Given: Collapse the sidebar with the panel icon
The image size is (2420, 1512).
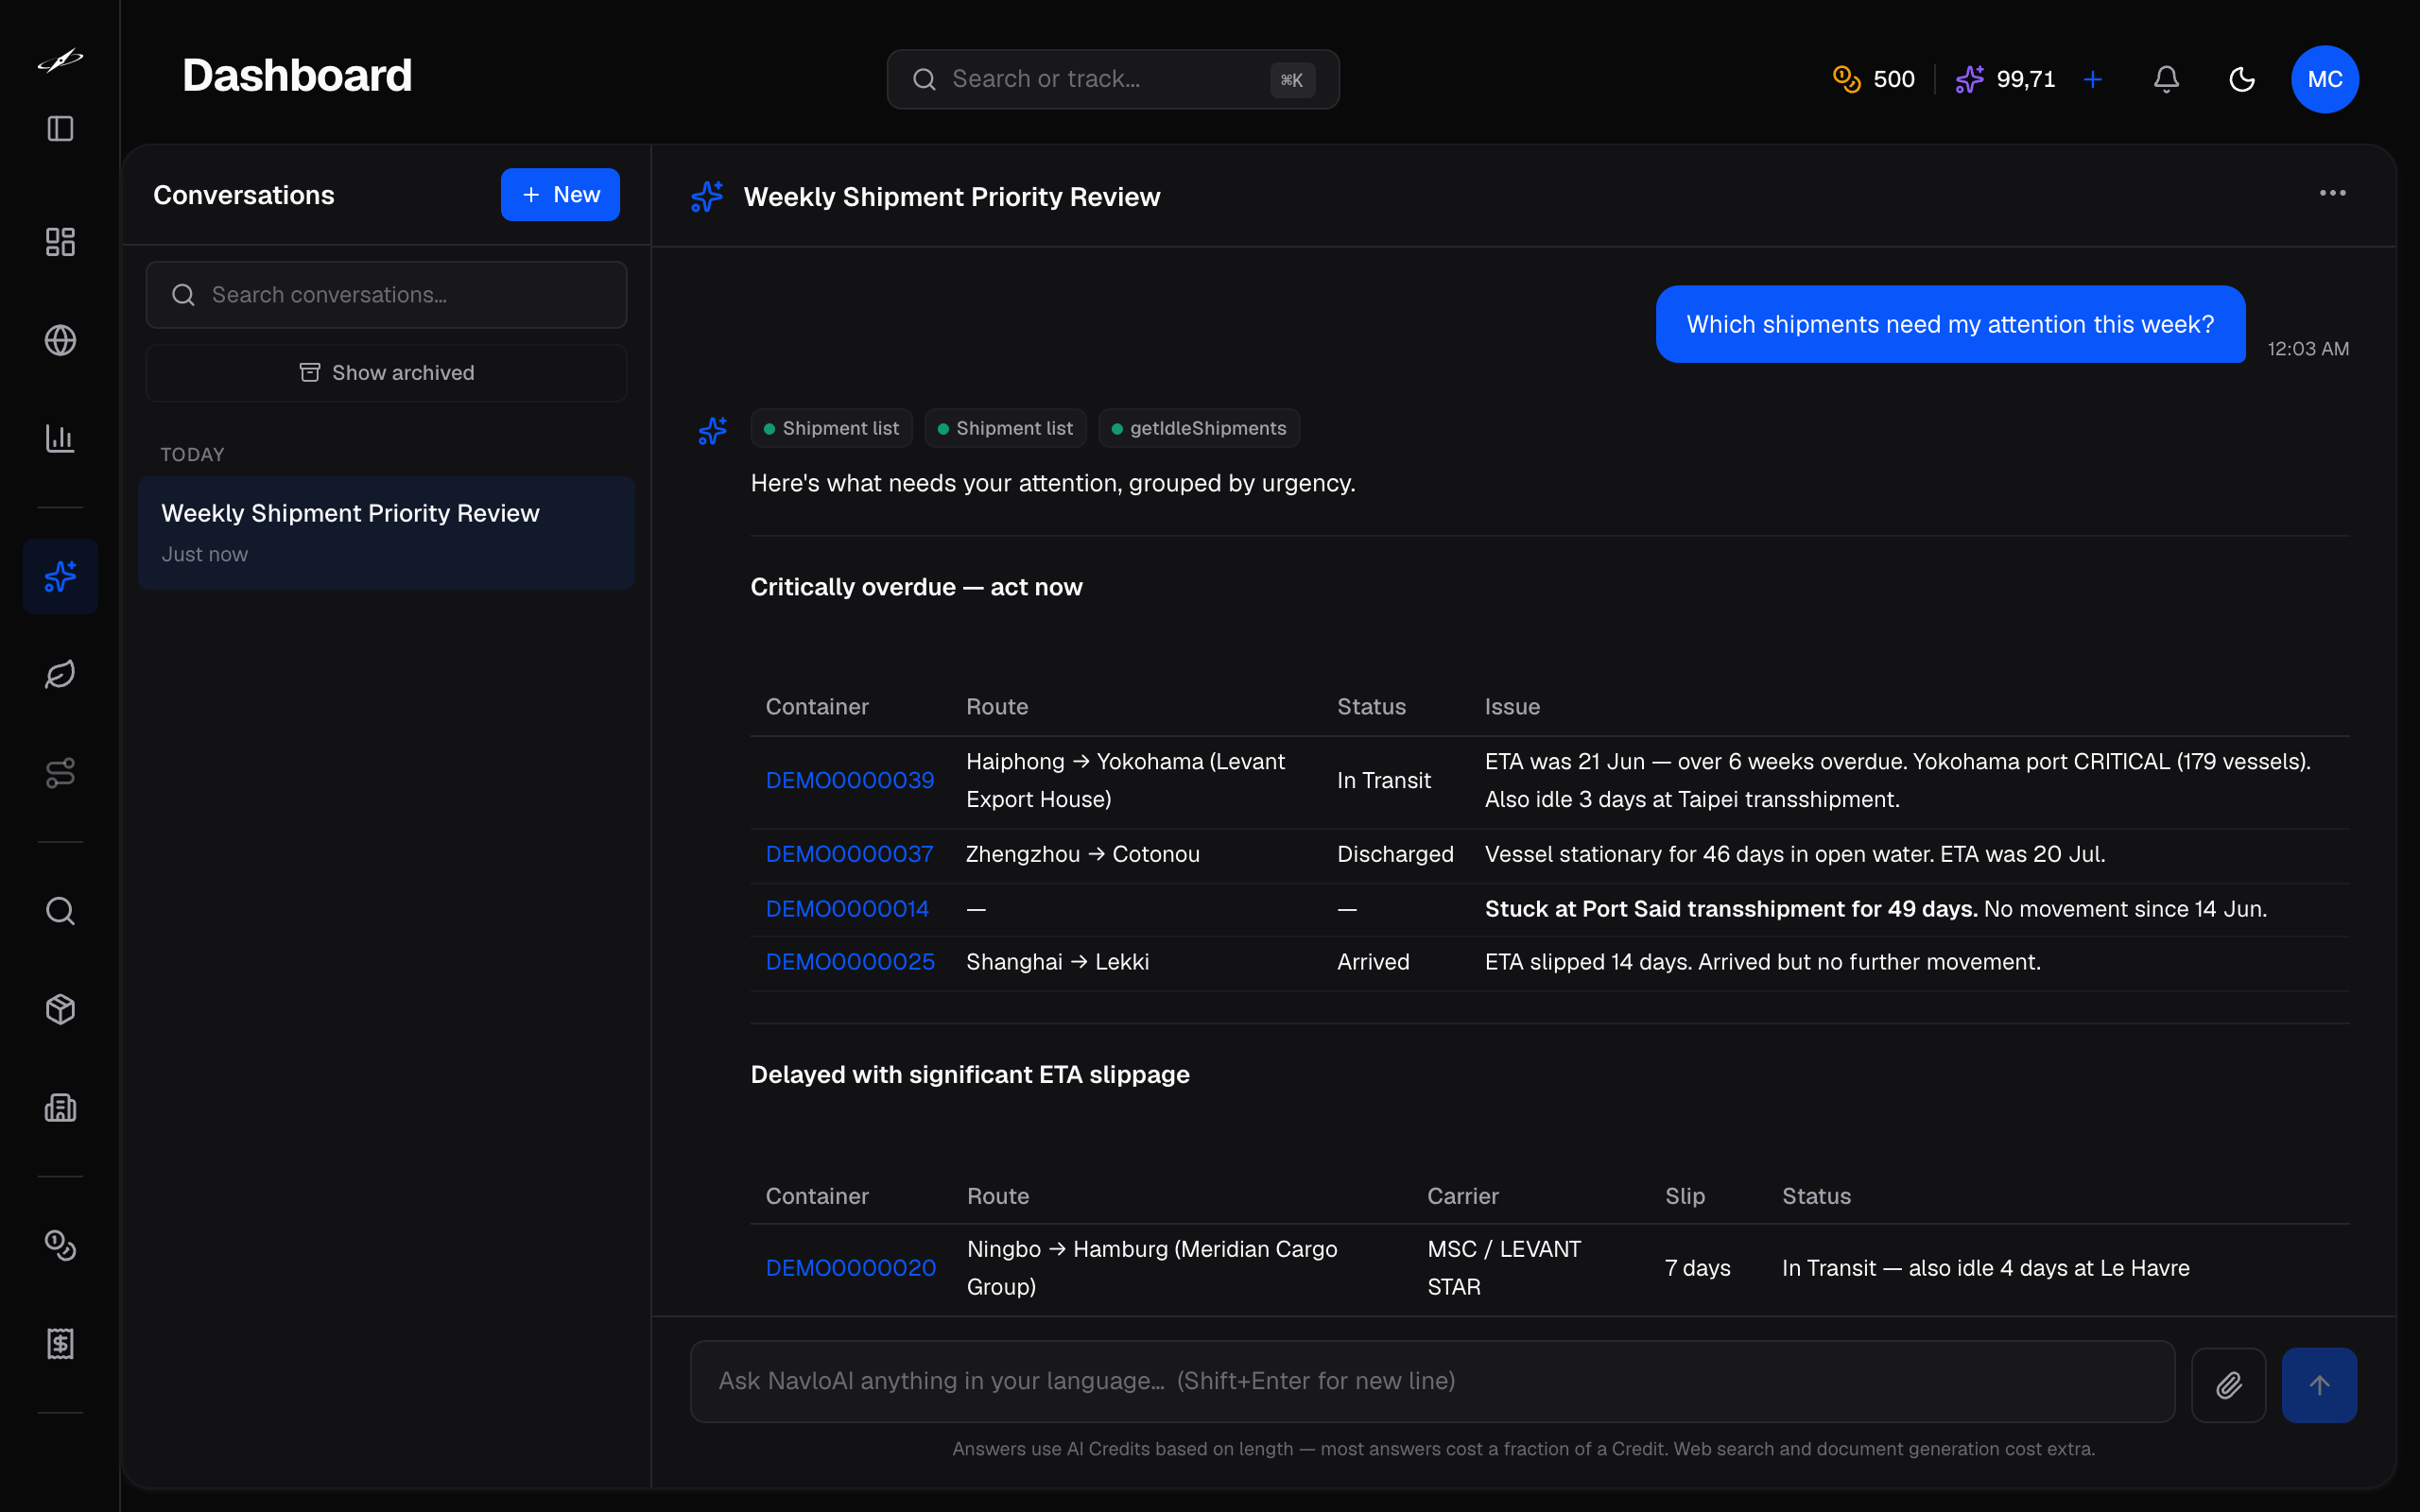Looking at the screenshot, I should pos(60,128).
